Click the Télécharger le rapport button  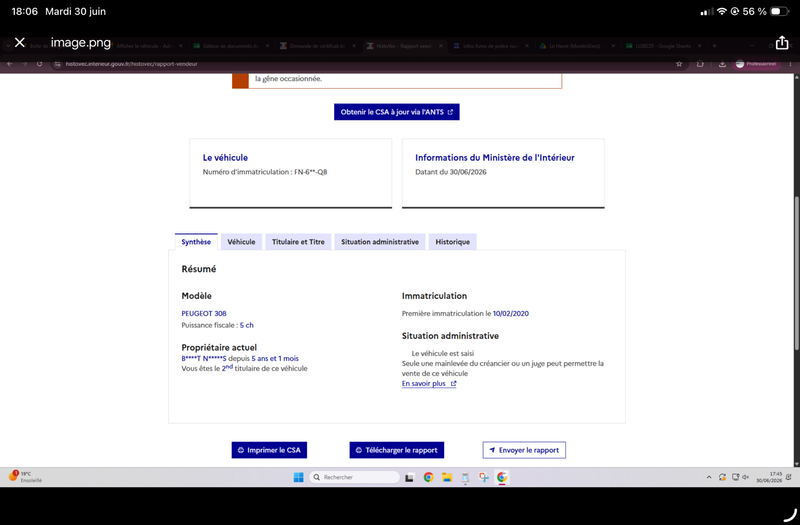[x=396, y=450]
